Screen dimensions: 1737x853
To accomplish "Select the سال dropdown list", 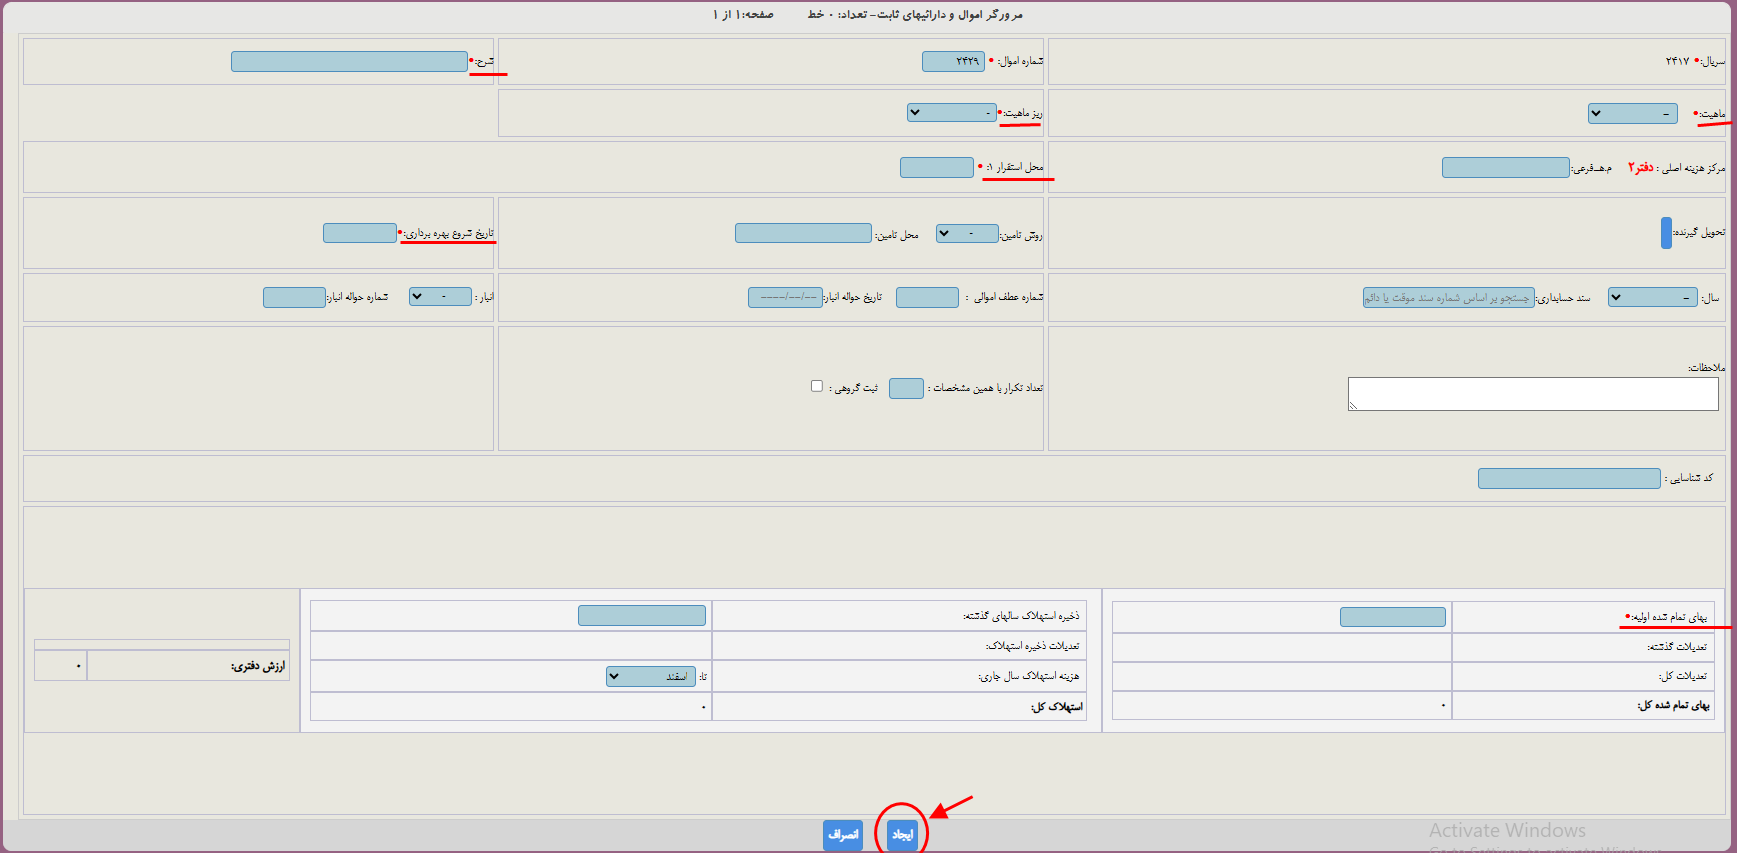I will click(x=1652, y=297).
